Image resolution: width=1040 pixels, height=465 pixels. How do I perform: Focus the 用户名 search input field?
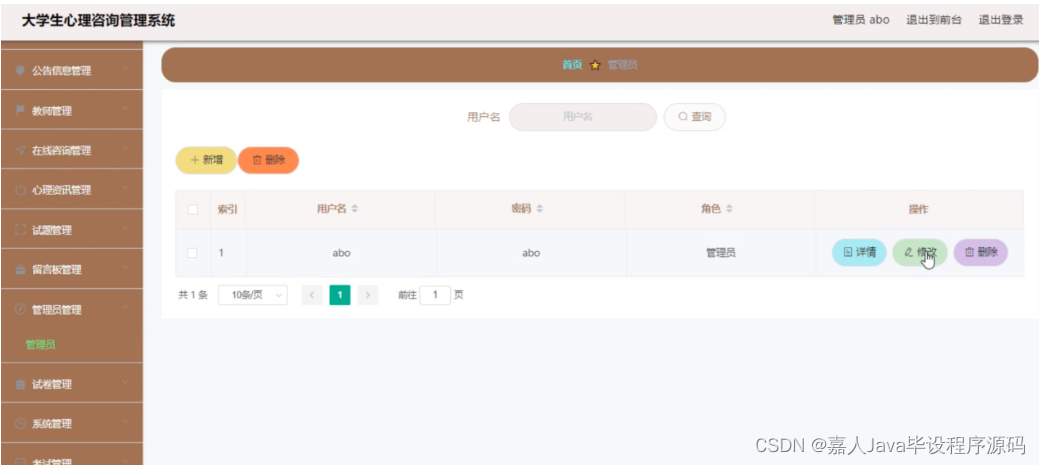tap(582, 117)
